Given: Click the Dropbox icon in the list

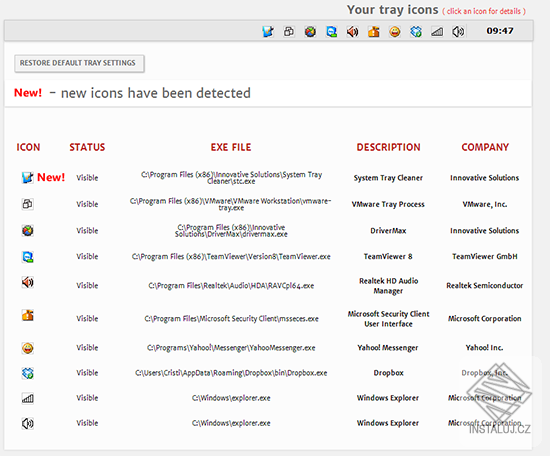Looking at the screenshot, I should pyautogui.click(x=28, y=373).
